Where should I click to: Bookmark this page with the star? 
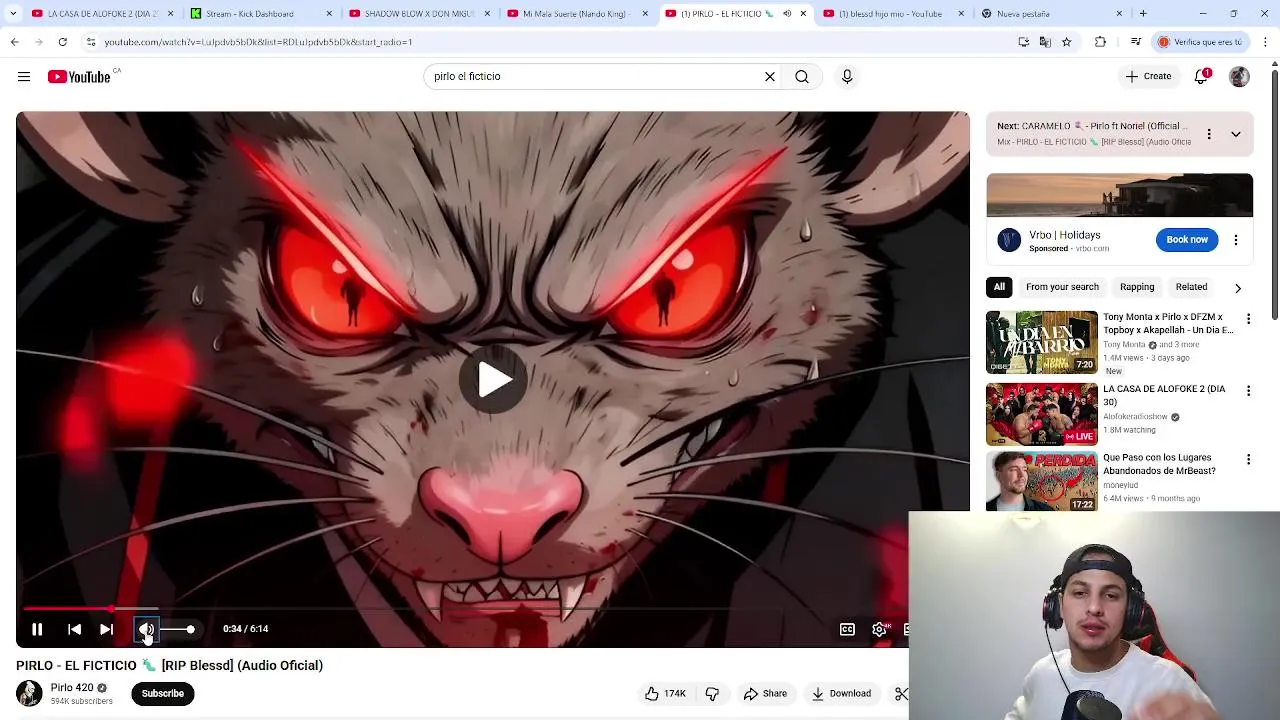click(x=1066, y=42)
